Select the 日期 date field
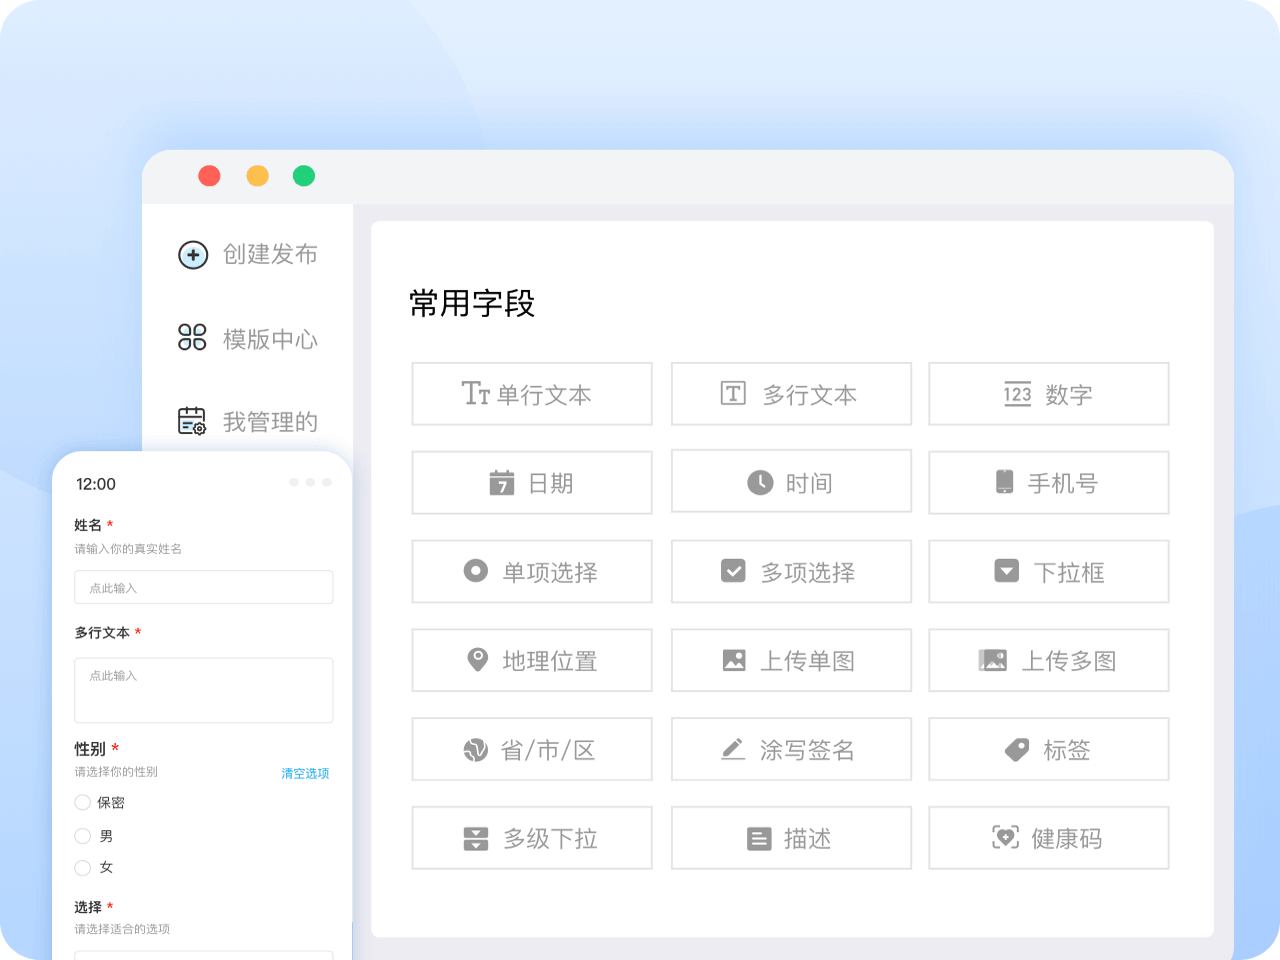 [x=532, y=482]
